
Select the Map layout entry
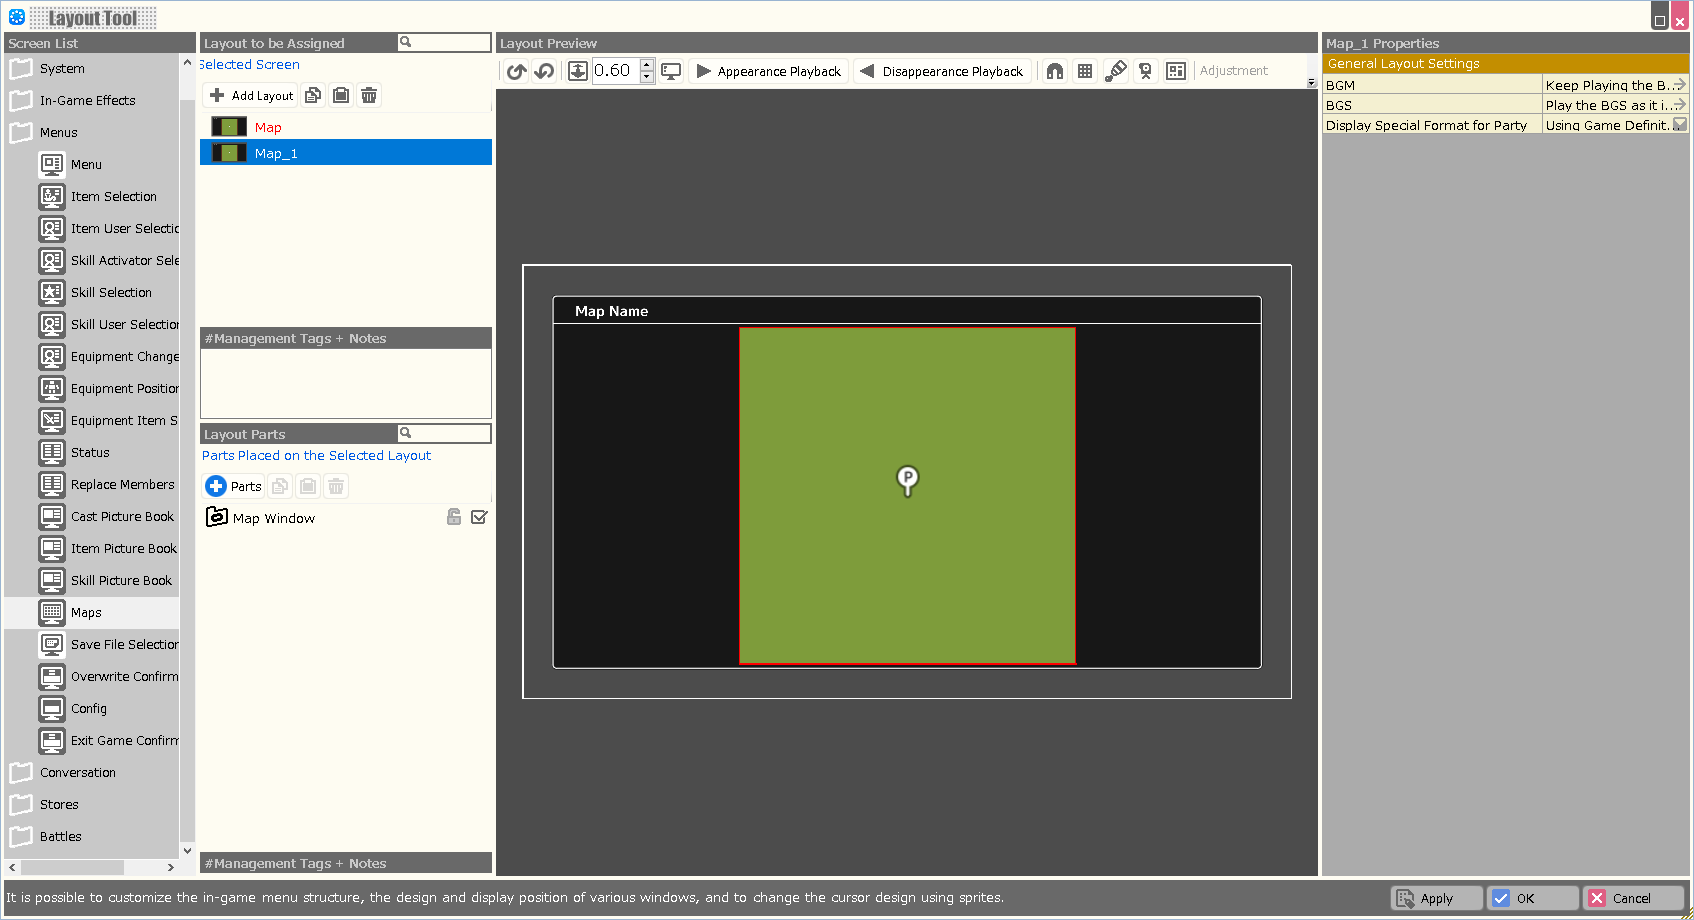(268, 127)
